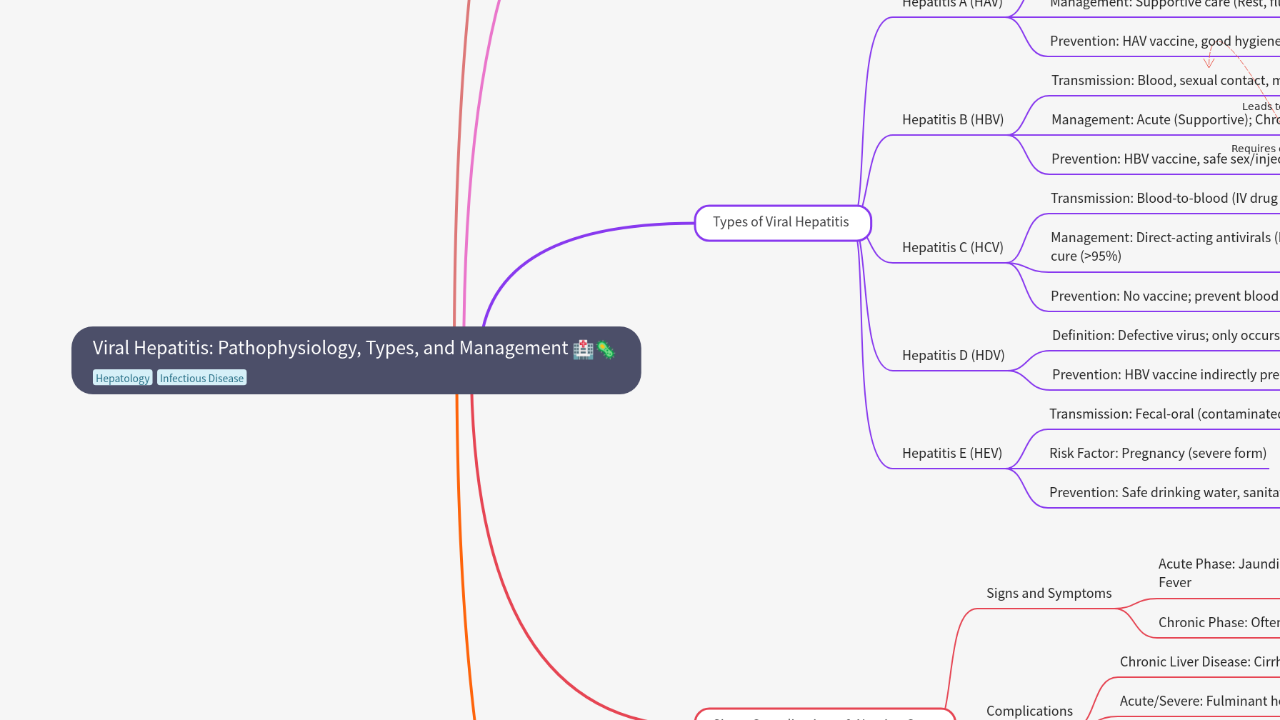
Task: Select the Infectious Disease tag
Action: point(202,378)
